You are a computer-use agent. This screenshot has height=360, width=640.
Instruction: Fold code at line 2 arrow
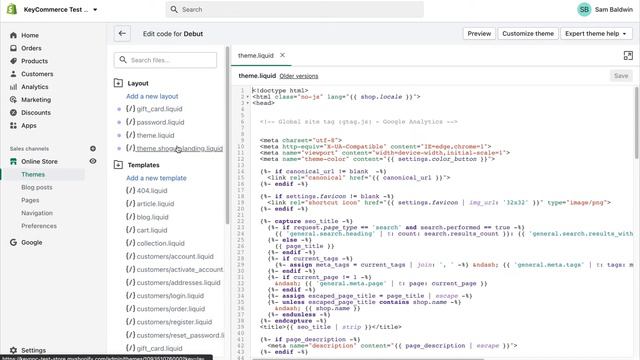coord(247,97)
